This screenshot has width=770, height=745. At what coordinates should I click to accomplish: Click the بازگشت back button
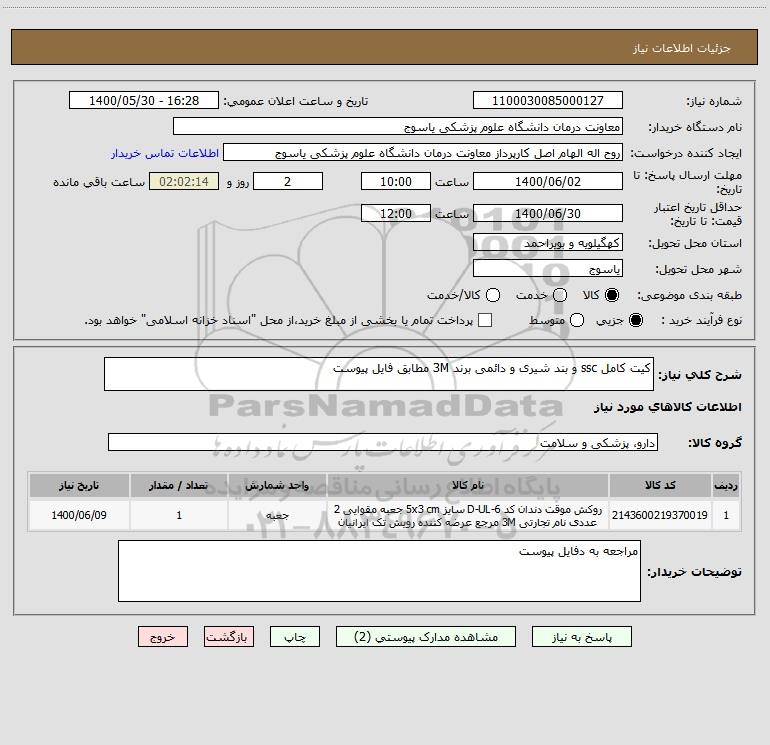pos(229,637)
